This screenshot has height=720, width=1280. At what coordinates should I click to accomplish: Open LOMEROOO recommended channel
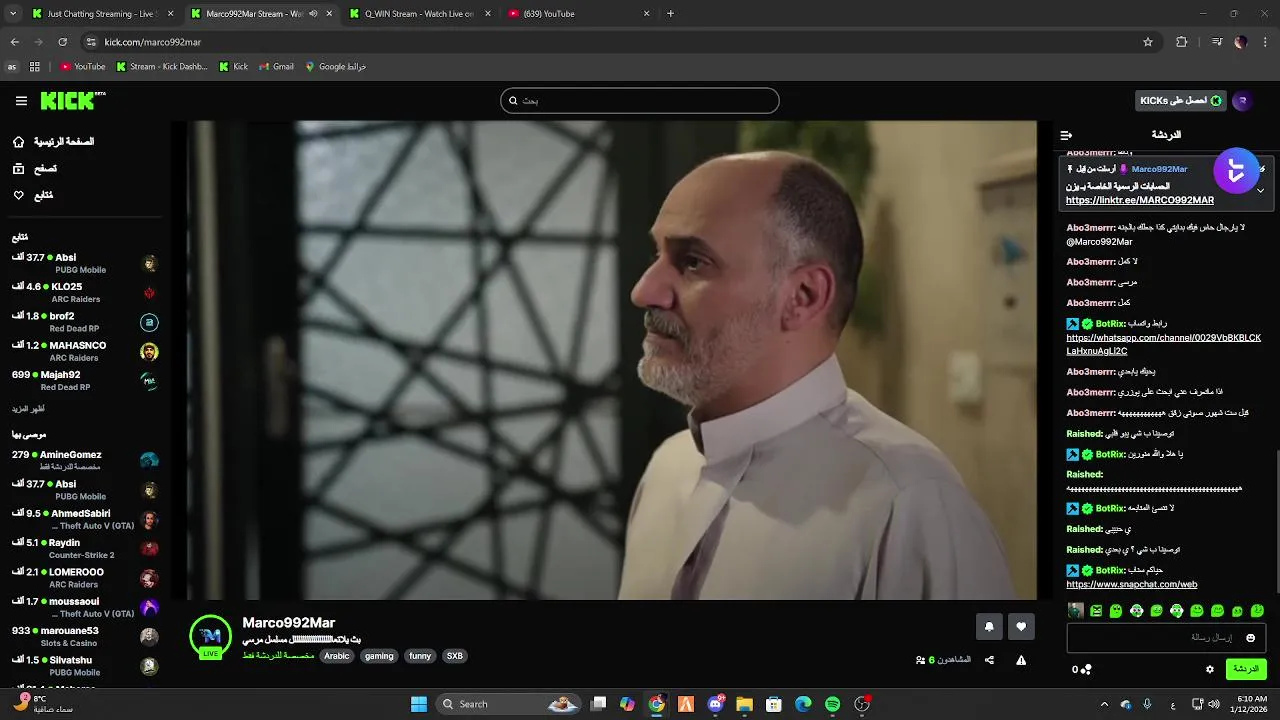85,578
